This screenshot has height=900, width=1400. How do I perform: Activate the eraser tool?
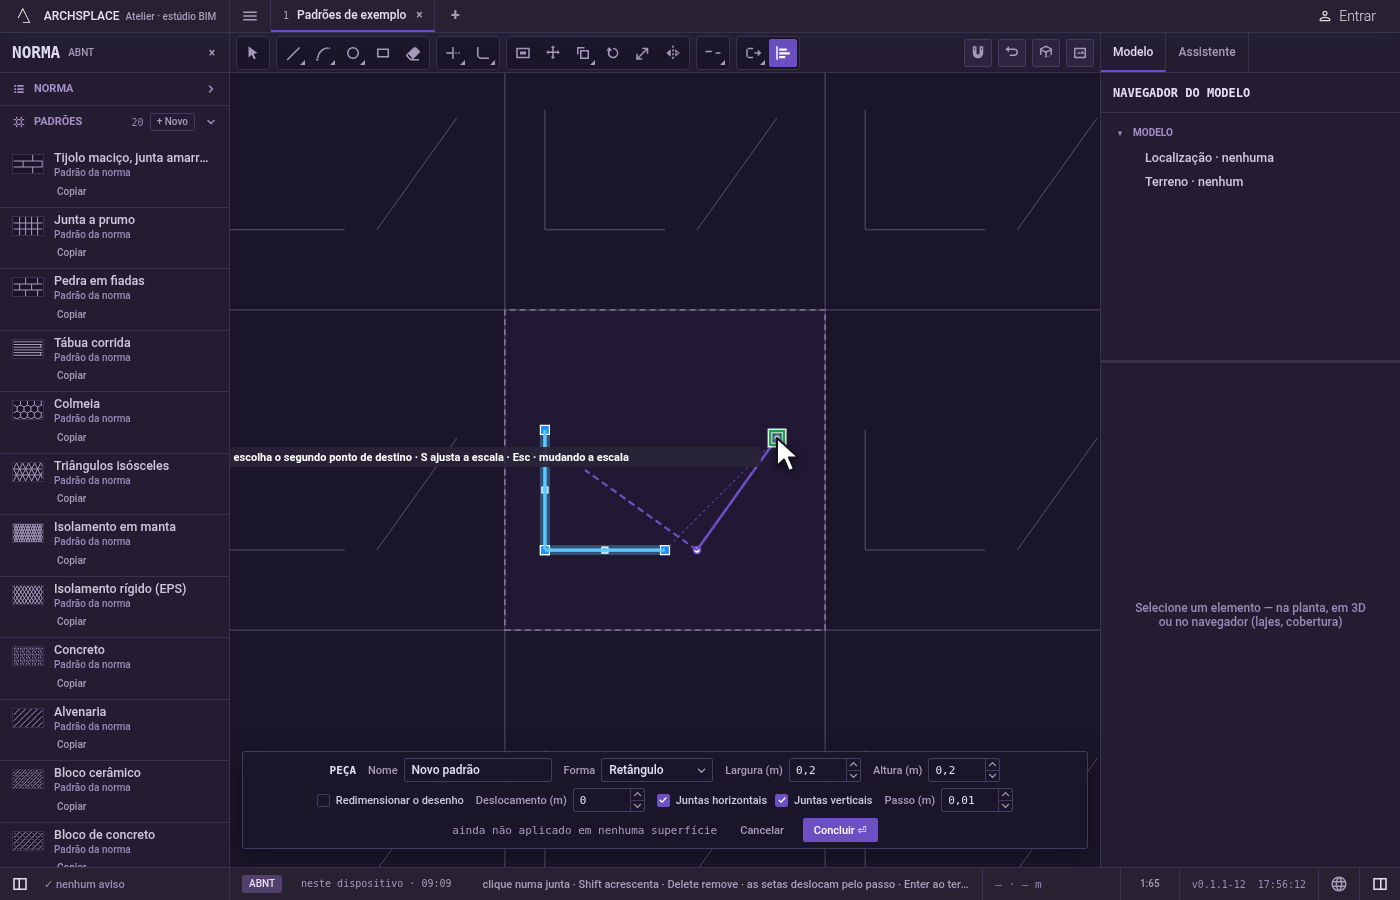413,53
